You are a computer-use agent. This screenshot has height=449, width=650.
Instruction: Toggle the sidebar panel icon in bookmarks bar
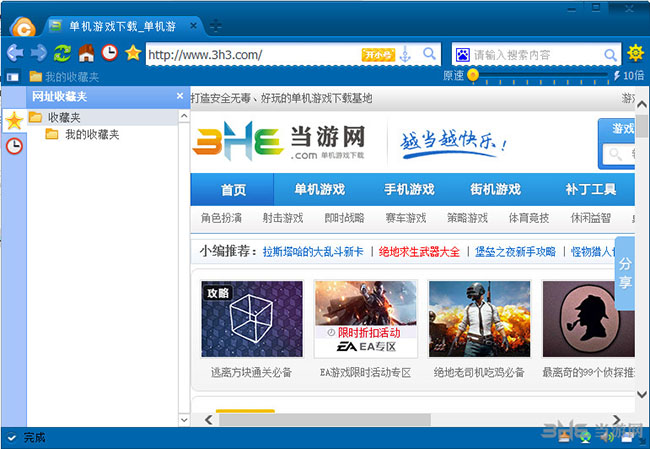[x=13, y=77]
